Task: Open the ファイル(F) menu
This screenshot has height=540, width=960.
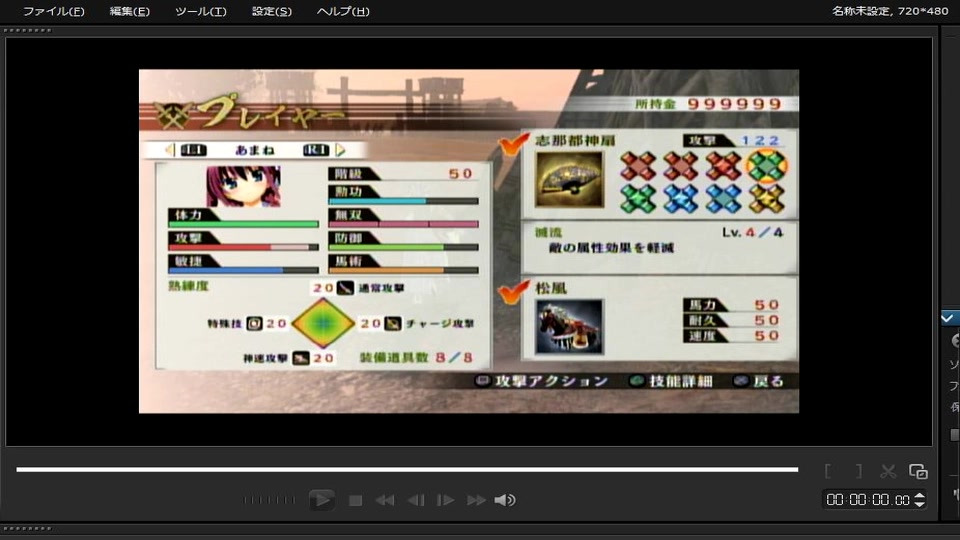Action: coord(53,11)
